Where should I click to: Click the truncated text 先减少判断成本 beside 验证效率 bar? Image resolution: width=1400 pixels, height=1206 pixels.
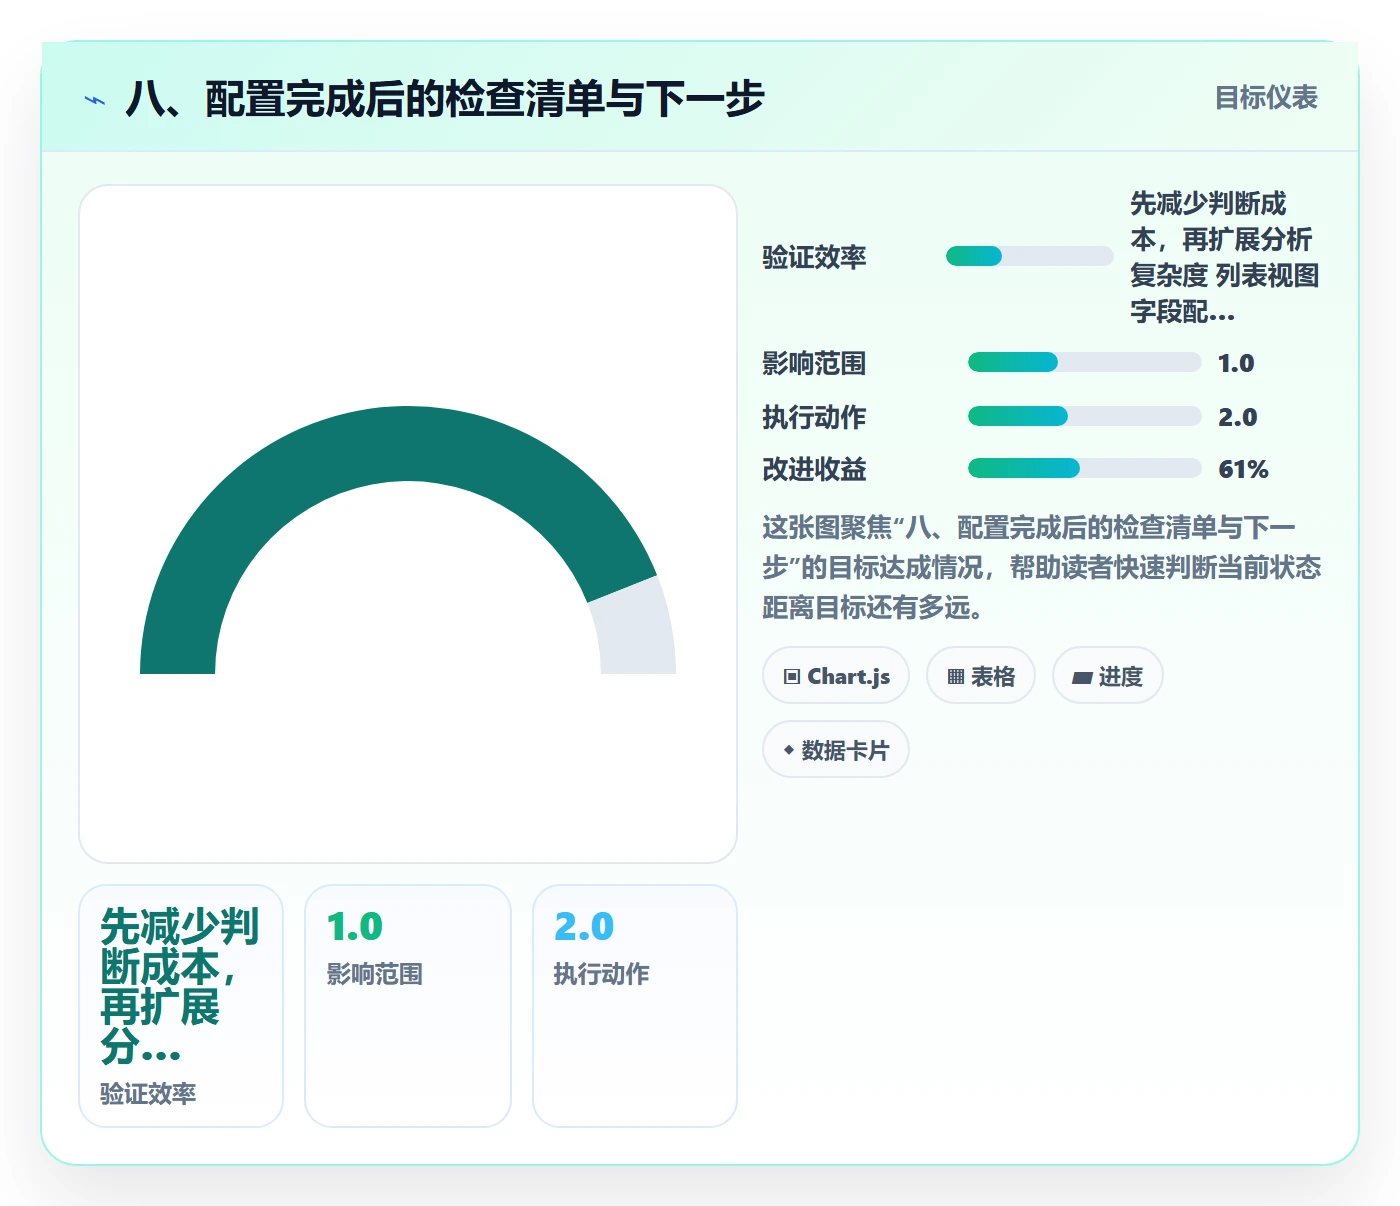[1225, 257]
